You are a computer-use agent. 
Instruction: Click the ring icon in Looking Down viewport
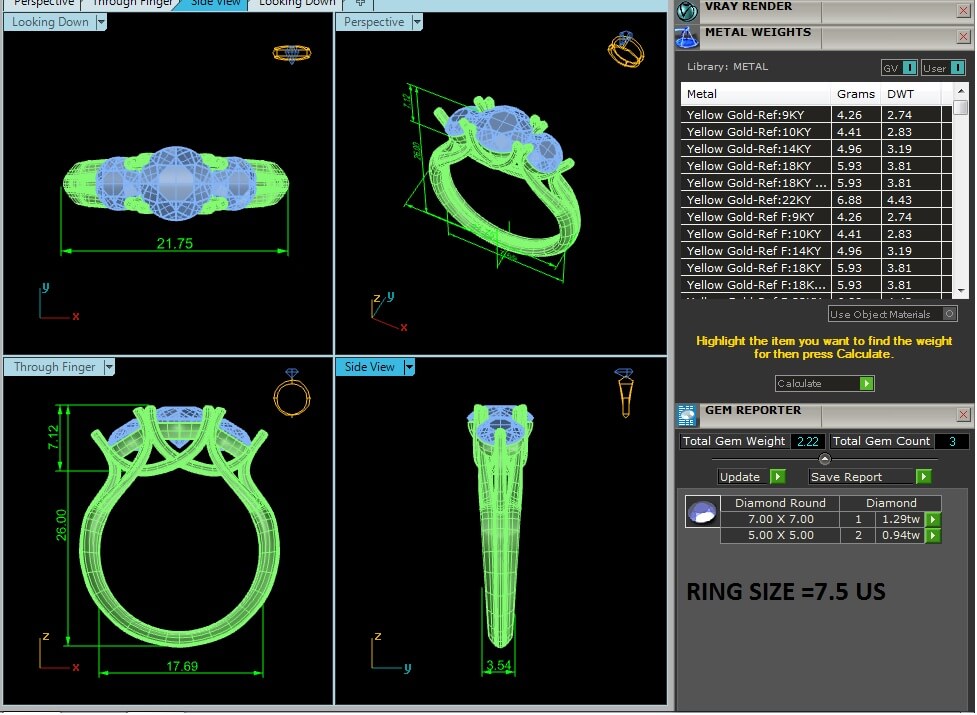pyautogui.click(x=291, y=54)
